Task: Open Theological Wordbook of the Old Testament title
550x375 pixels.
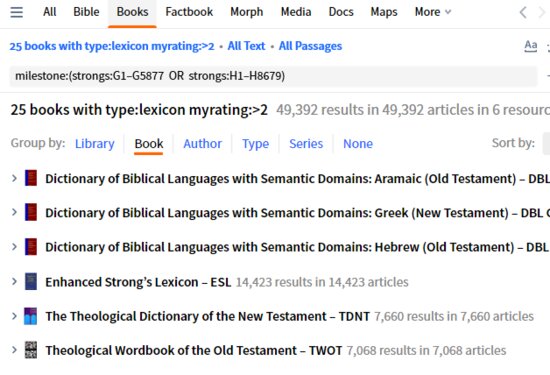Action: [x=194, y=350]
